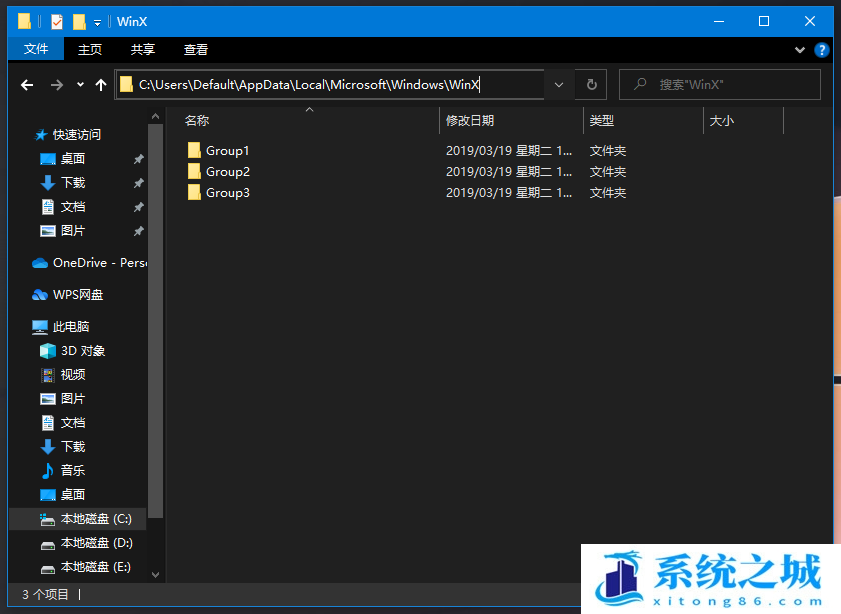The image size is (841, 614).
Task: Open OneDrive - Personal in the sidebar
Action: [89, 263]
